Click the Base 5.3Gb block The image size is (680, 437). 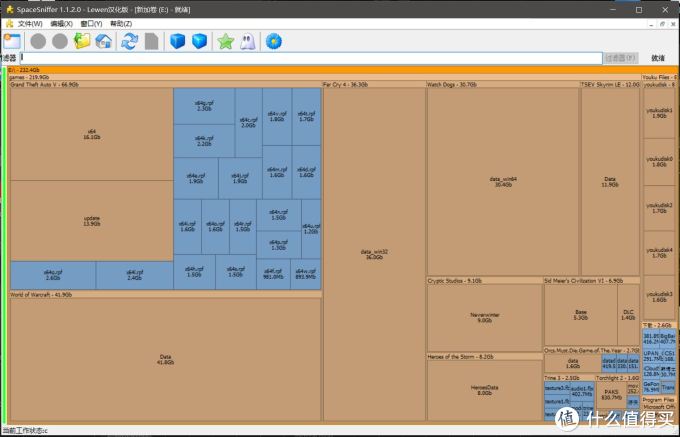tap(581, 315)
